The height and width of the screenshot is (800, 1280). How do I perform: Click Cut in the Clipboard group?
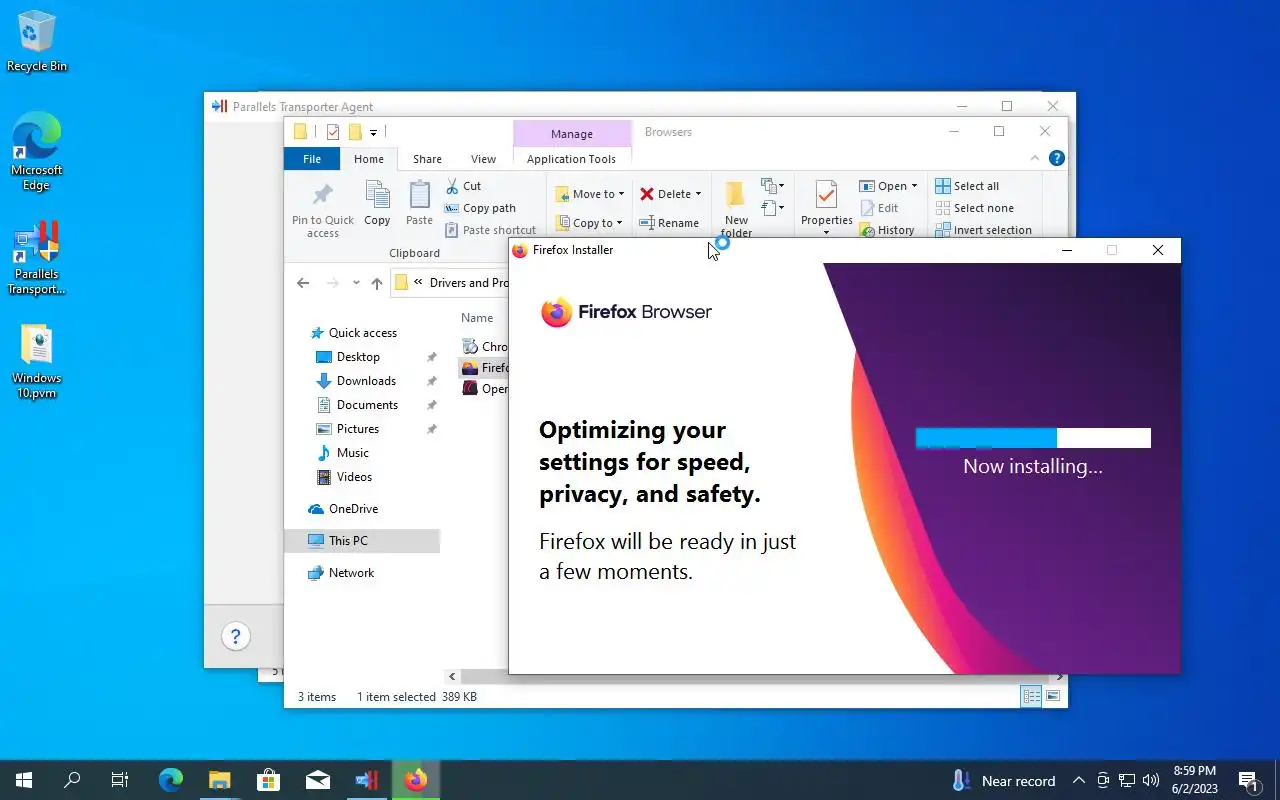point(463,186)
